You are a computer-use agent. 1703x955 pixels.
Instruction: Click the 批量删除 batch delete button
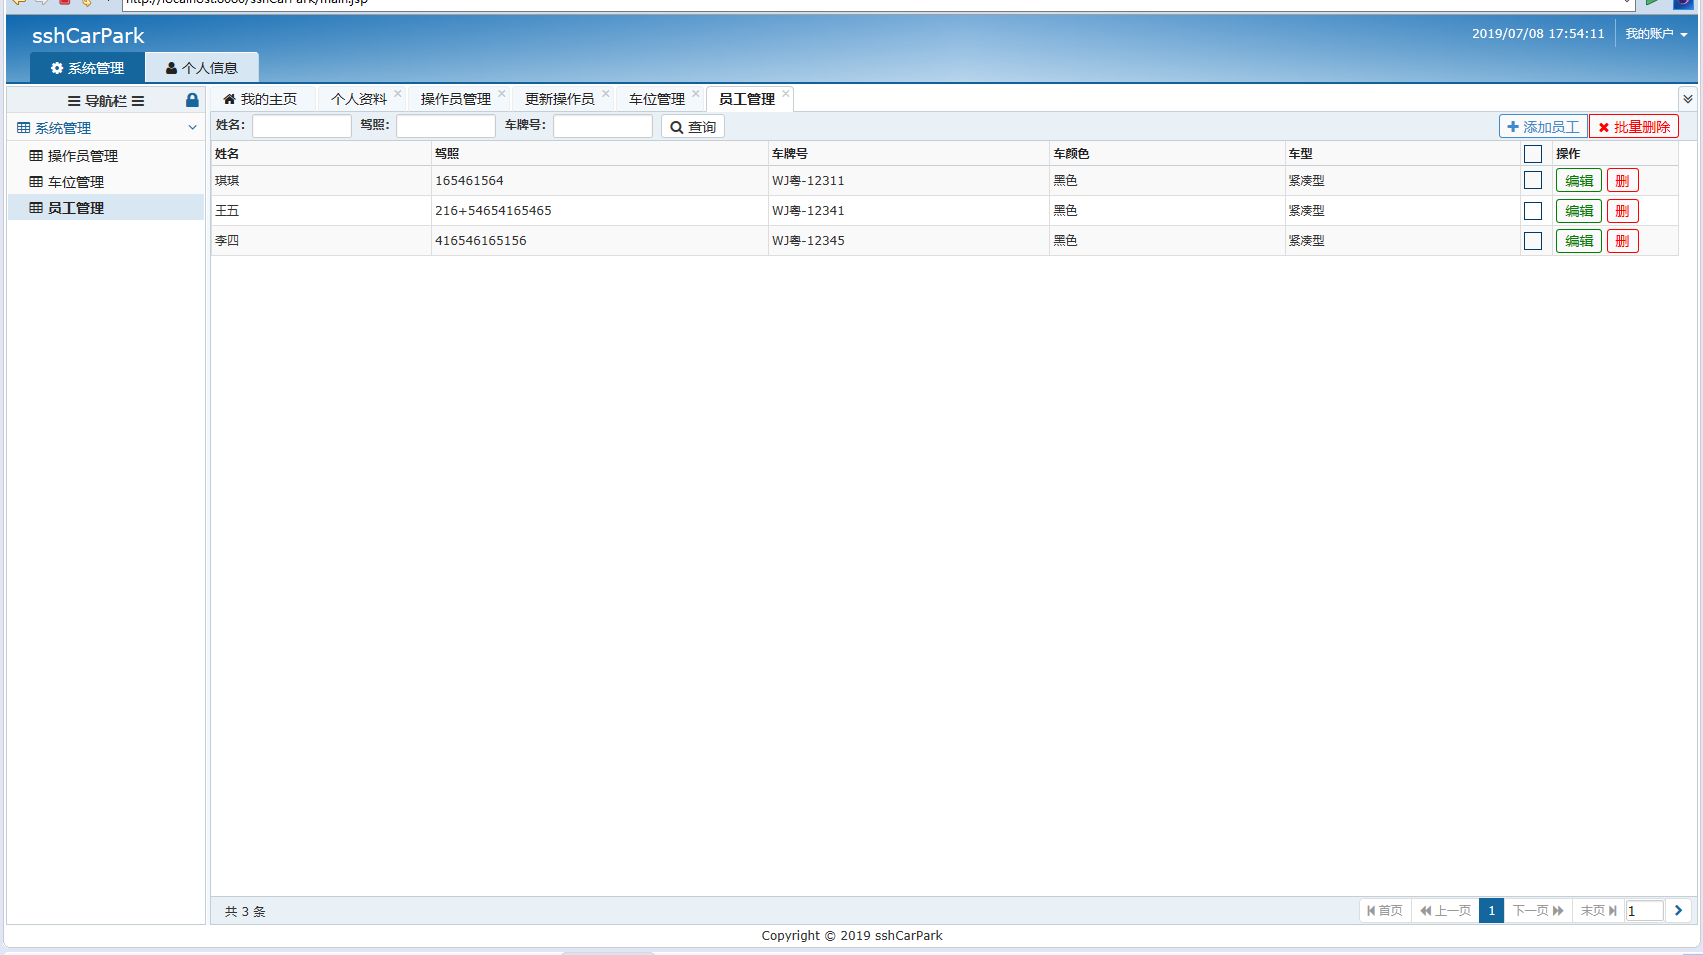coord(1634,127)
